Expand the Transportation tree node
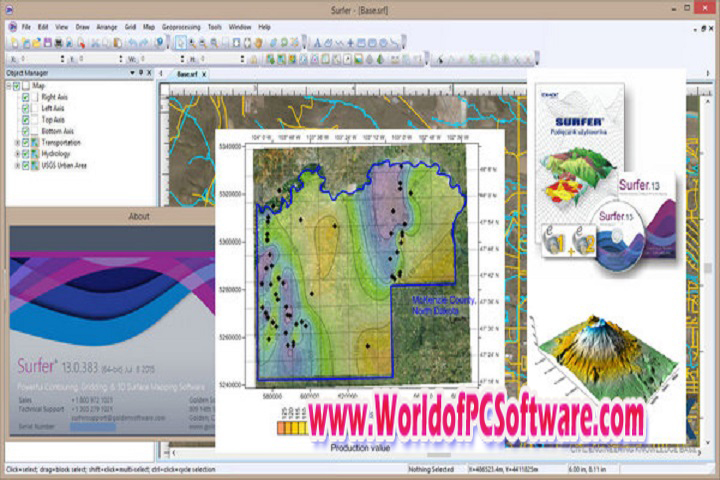 tap(17, 142)
